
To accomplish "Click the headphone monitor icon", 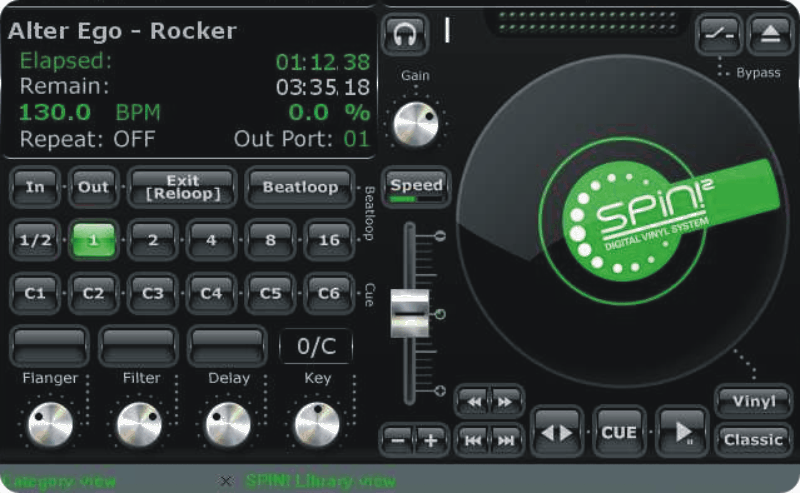I will pos(404,32).
